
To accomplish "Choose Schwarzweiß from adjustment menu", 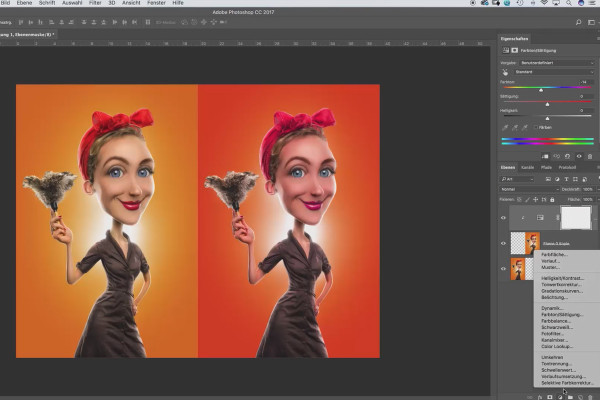I will pos(557,327).
